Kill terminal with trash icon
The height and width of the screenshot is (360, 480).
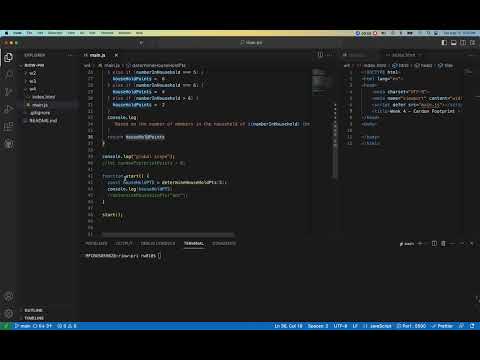443,244
